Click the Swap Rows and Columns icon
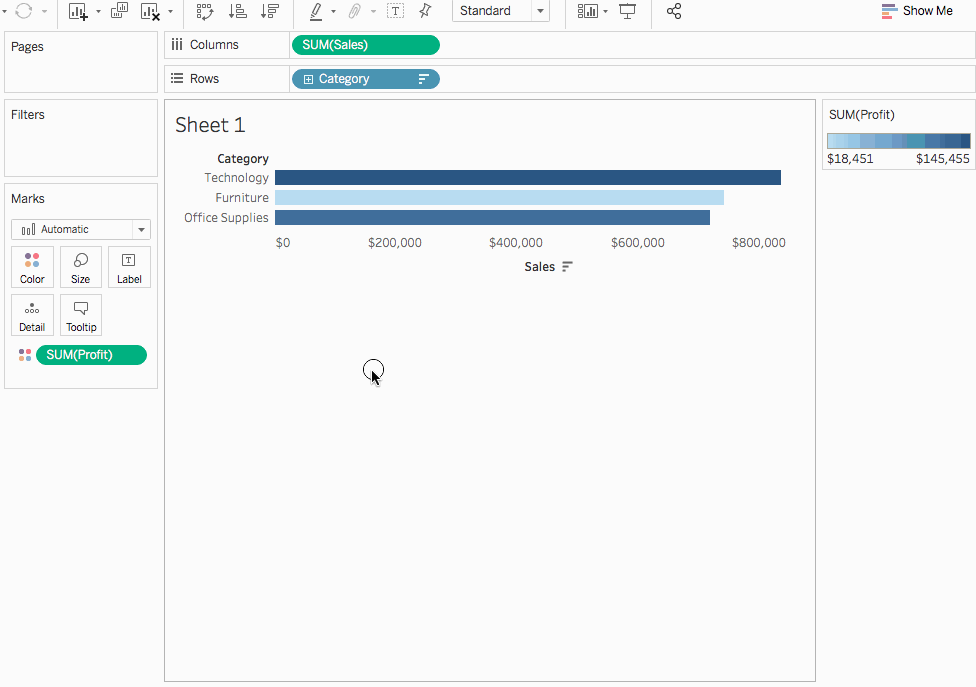This screenshot has height=687, width=976. pos(205,11)
